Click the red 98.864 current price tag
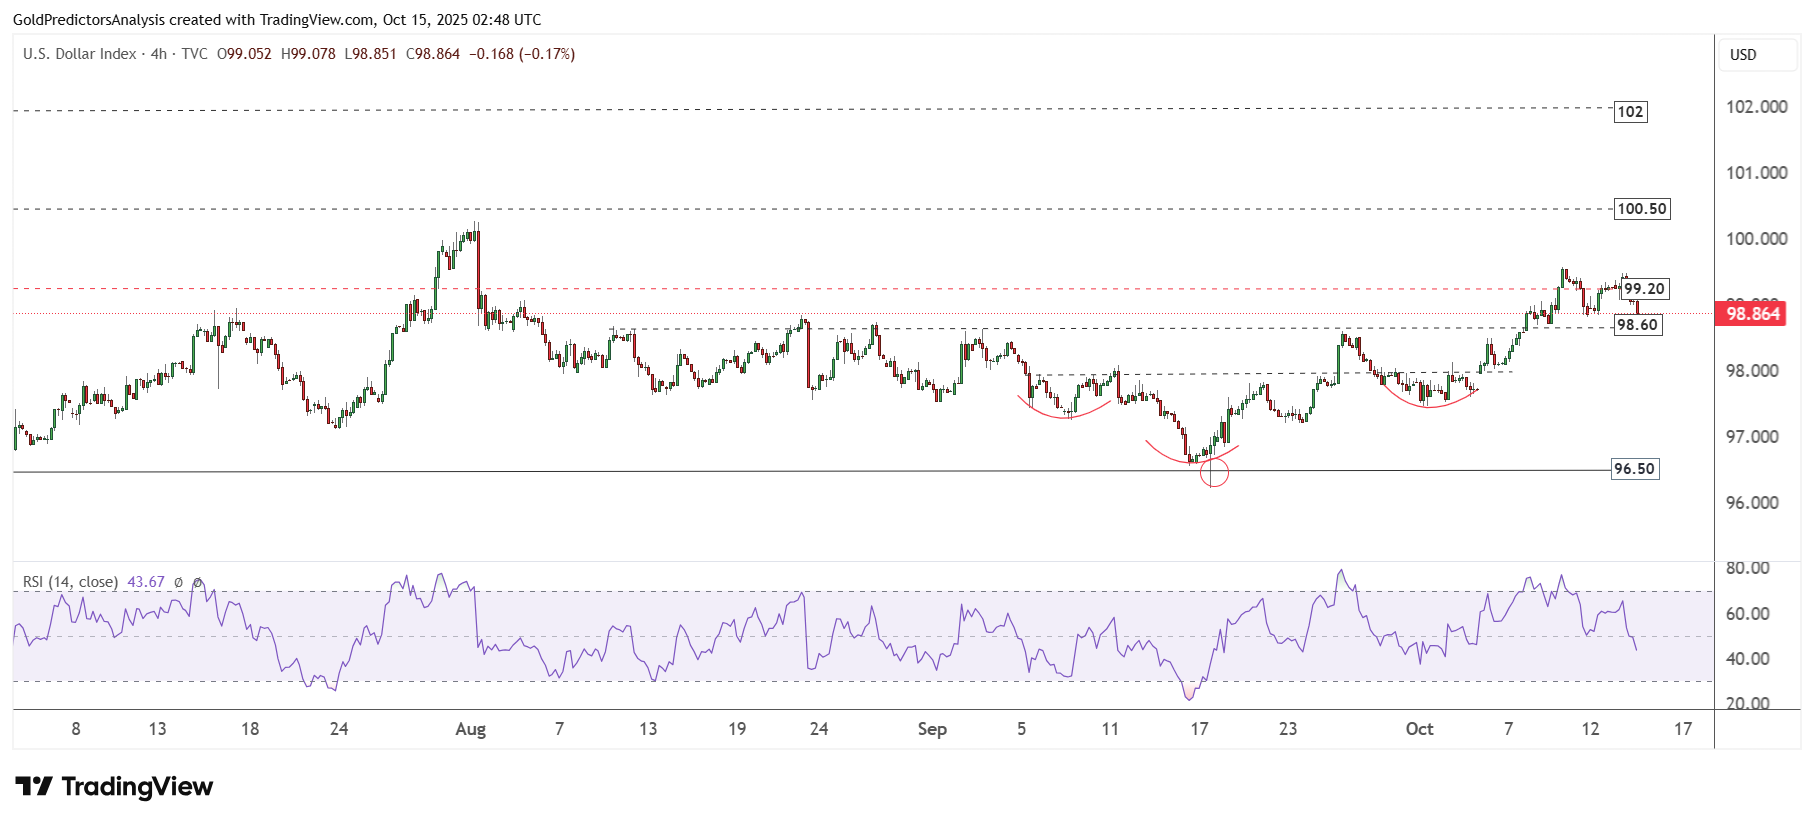The image size is (1814, 824). tap(1752, 314)
